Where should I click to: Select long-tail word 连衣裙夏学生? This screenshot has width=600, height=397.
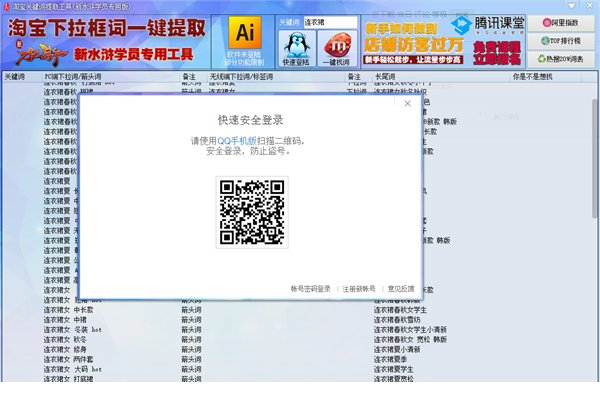[x=393, y=369]
